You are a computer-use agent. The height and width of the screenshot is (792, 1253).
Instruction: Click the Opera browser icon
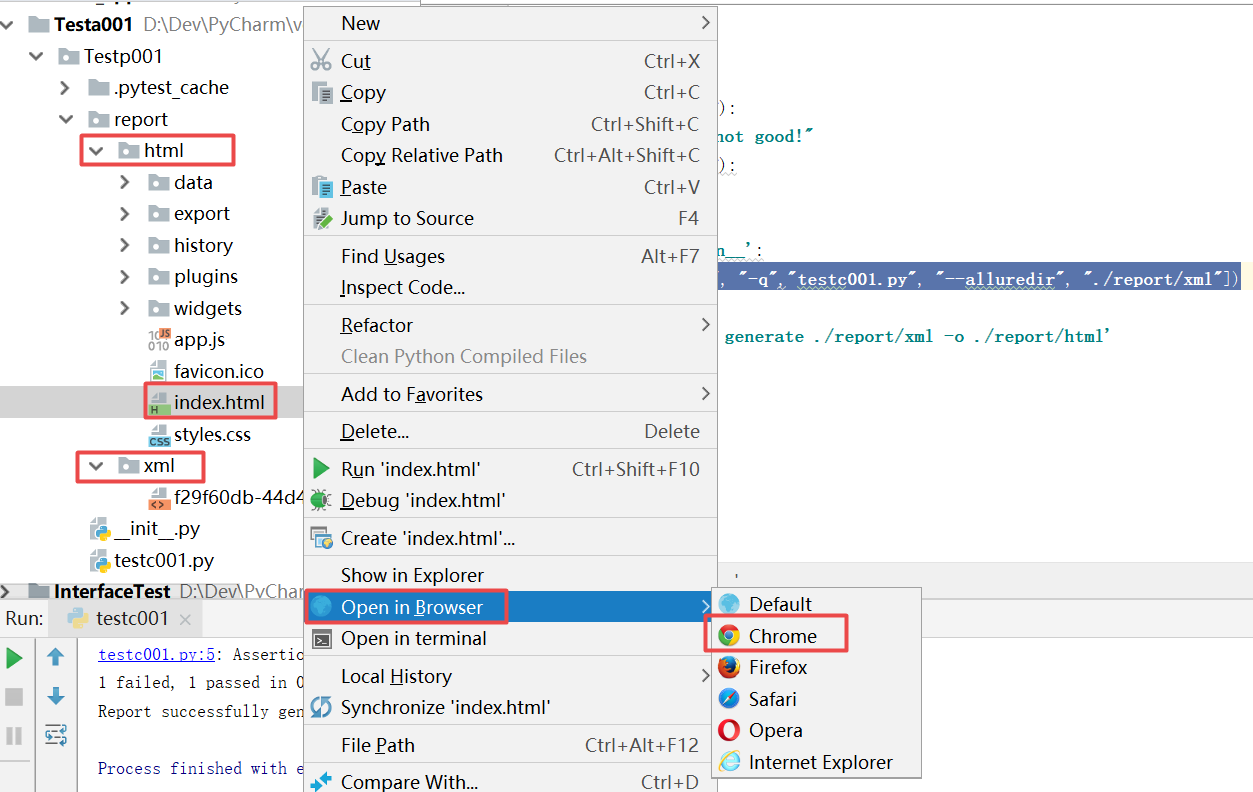coord(729,730)
